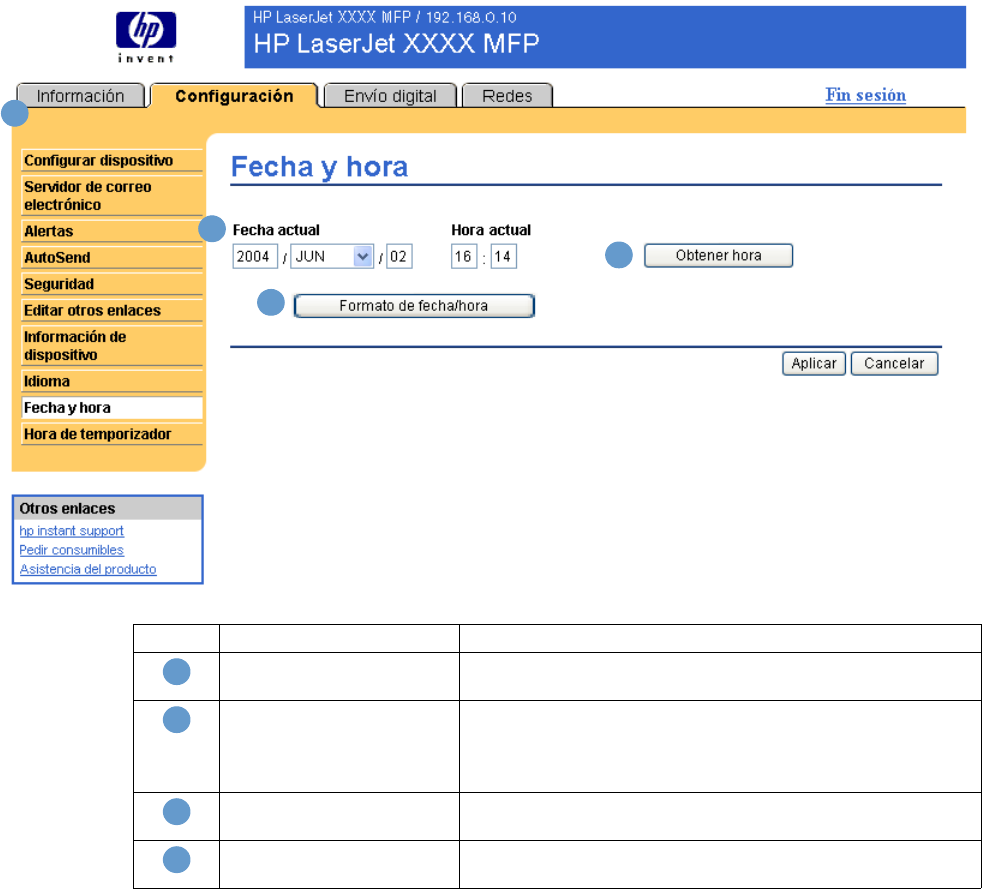Go to Servidor de correo electrónico

[x=112, y=196]
